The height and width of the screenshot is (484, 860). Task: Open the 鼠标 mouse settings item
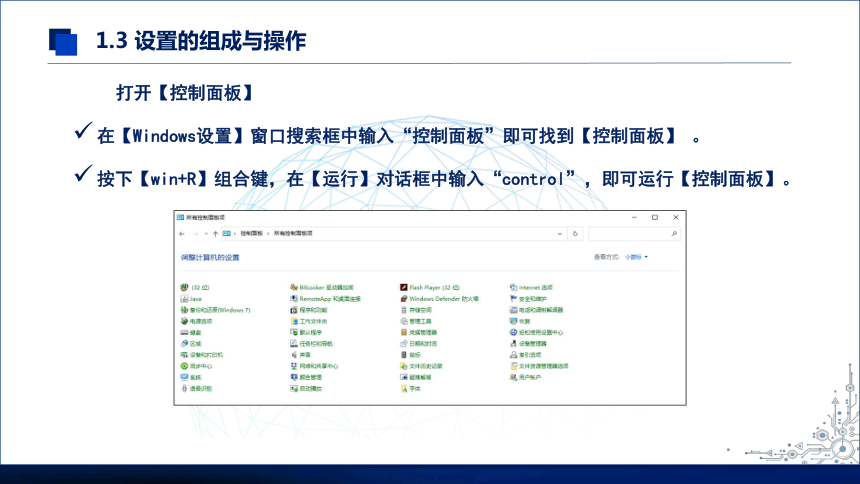pyautogui.click(x=410, y=355)
